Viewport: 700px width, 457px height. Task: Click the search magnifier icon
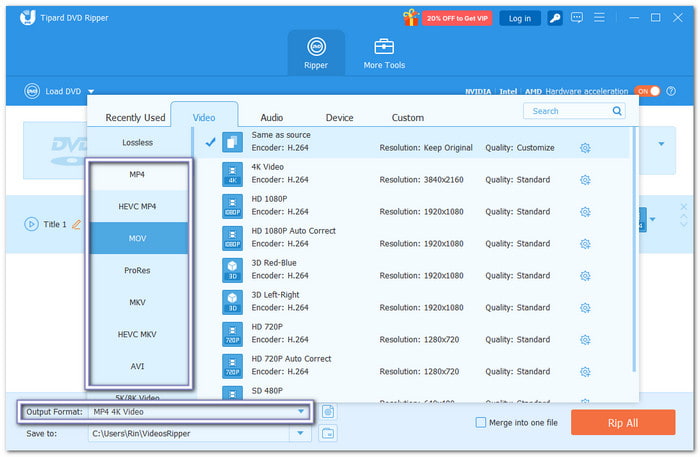click(x=617, y=111)
